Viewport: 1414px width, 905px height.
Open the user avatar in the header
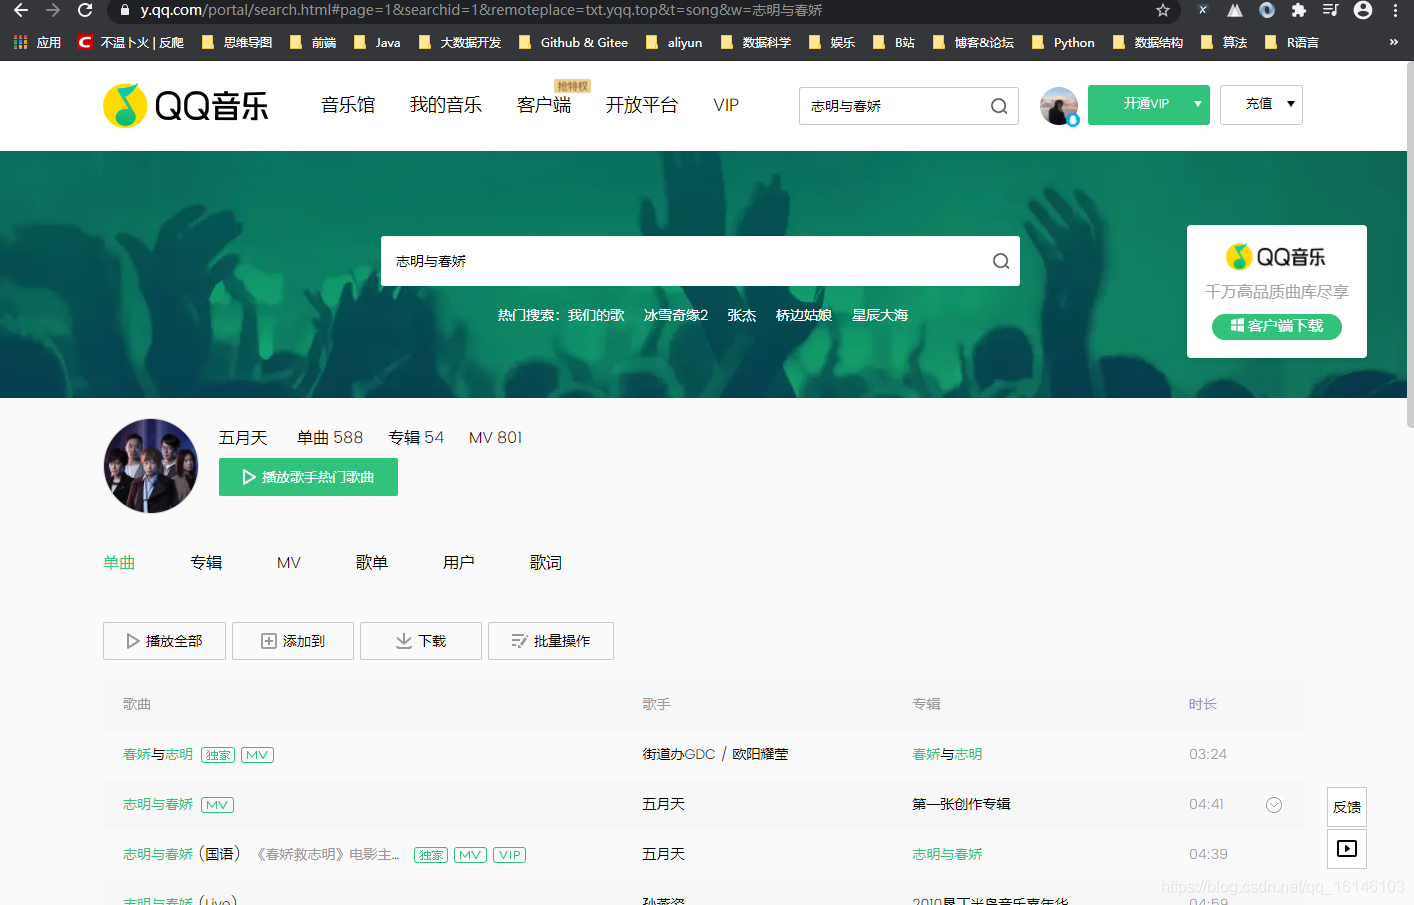tap(1059, 105)
